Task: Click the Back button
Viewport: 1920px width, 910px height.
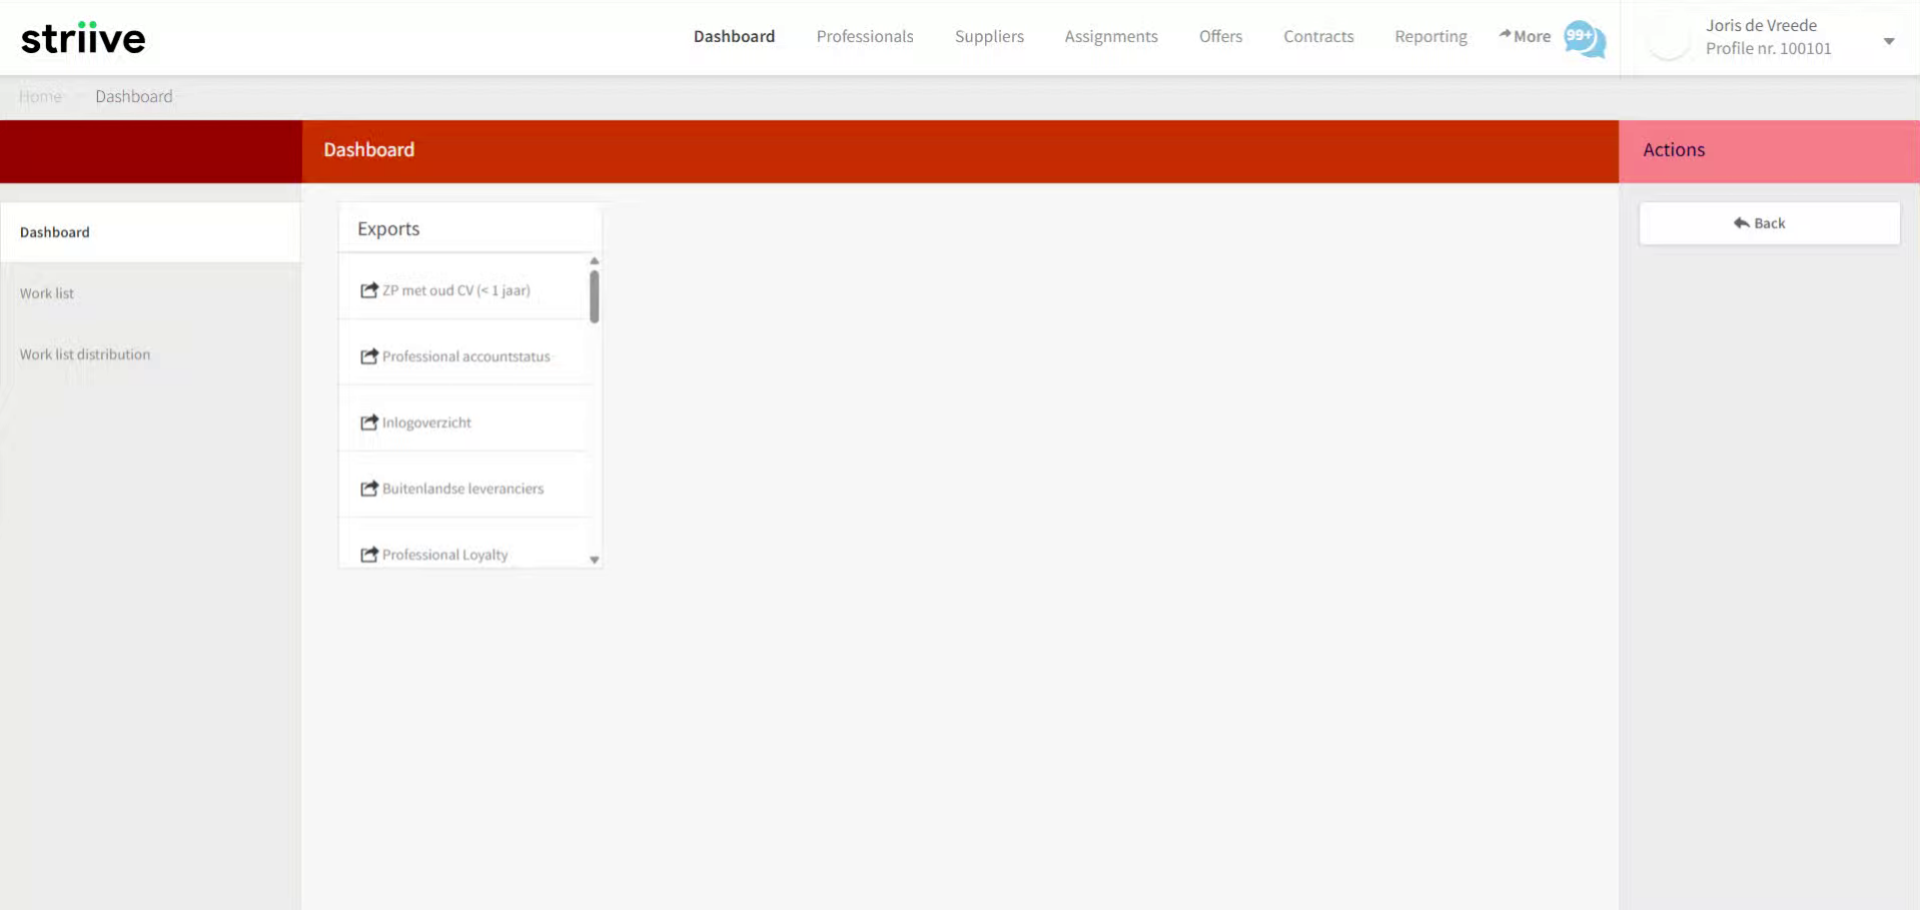Action: tap(1769, 223)
